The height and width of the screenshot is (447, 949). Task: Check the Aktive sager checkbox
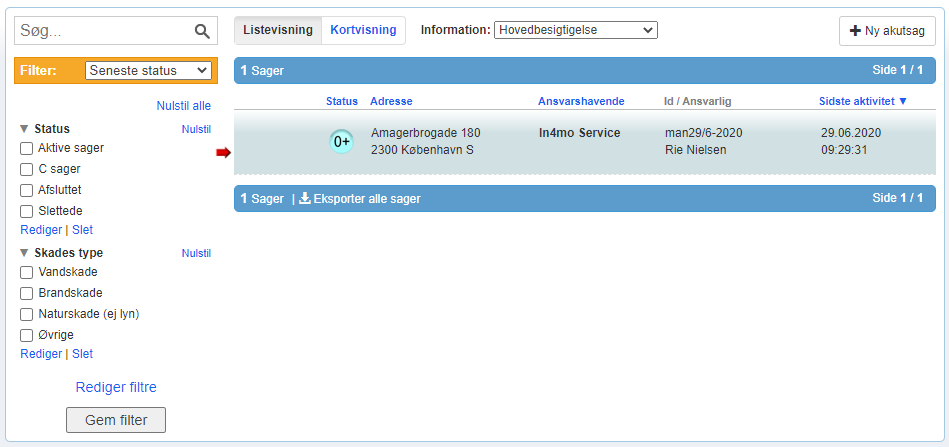click(27, 148)
